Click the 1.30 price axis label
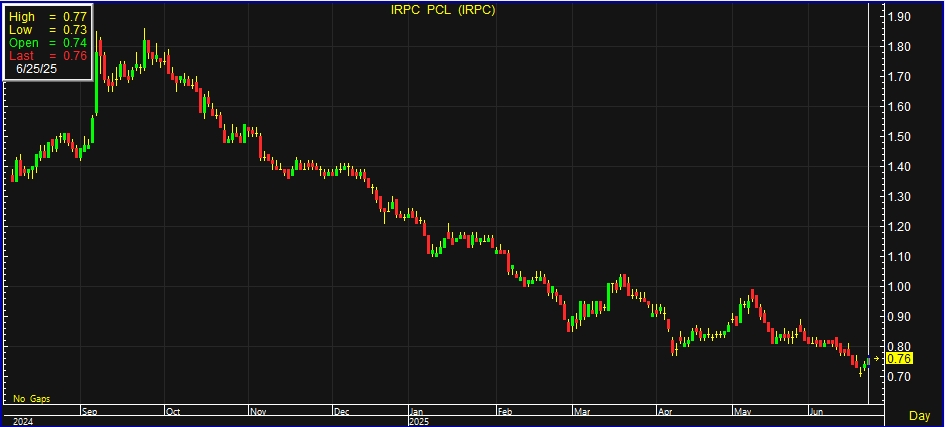 tap(899, 197)
